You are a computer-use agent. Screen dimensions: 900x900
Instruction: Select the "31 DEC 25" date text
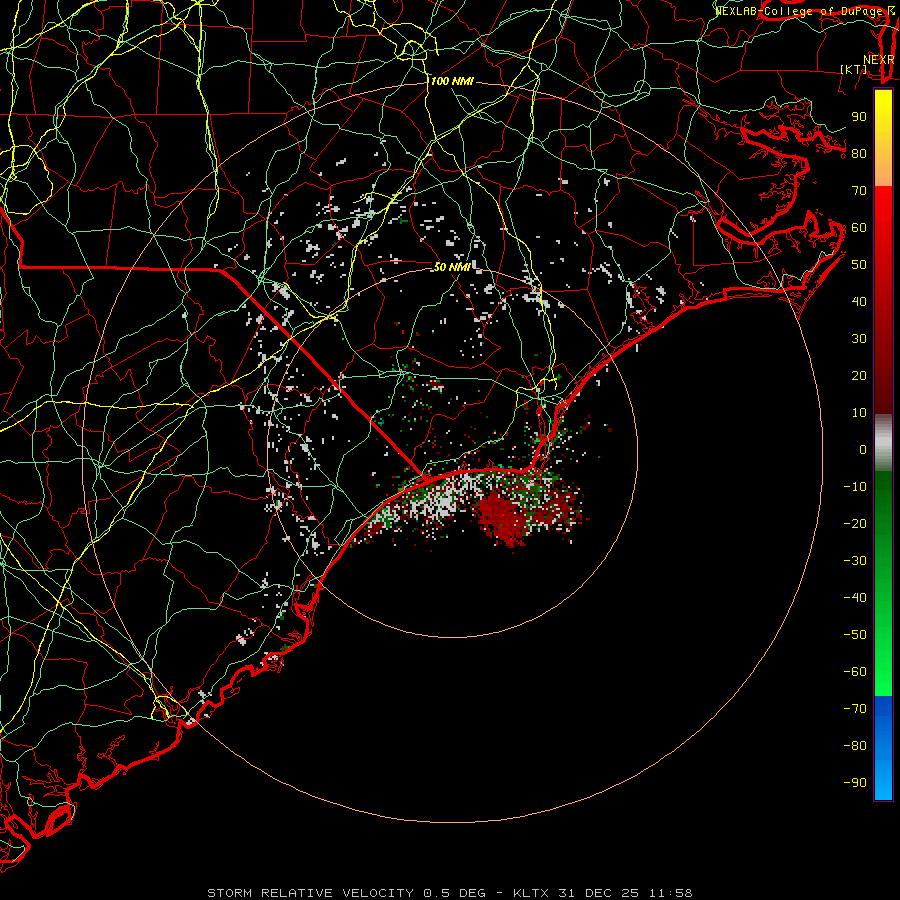598,893
